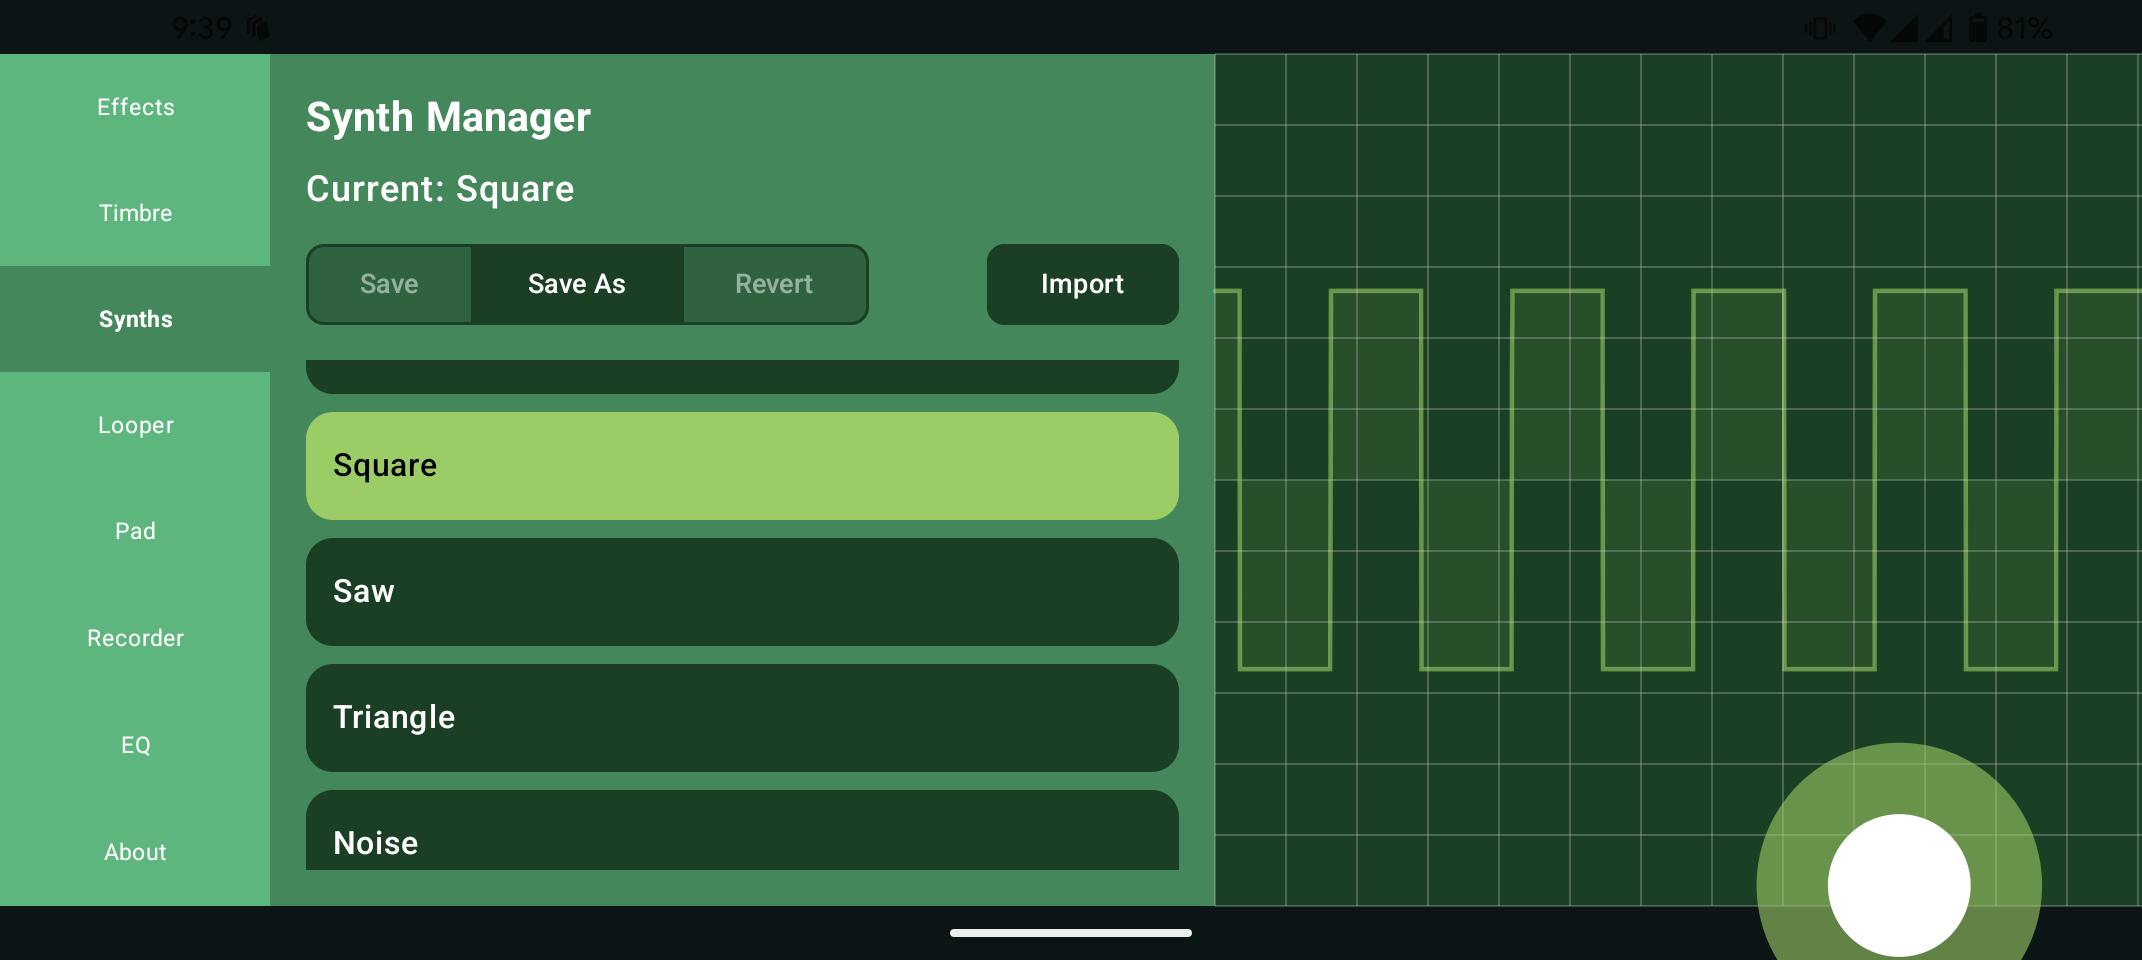Choose Save As for current synth
2142x960 pixels.
pyautogui.click(x=577, y=284)
